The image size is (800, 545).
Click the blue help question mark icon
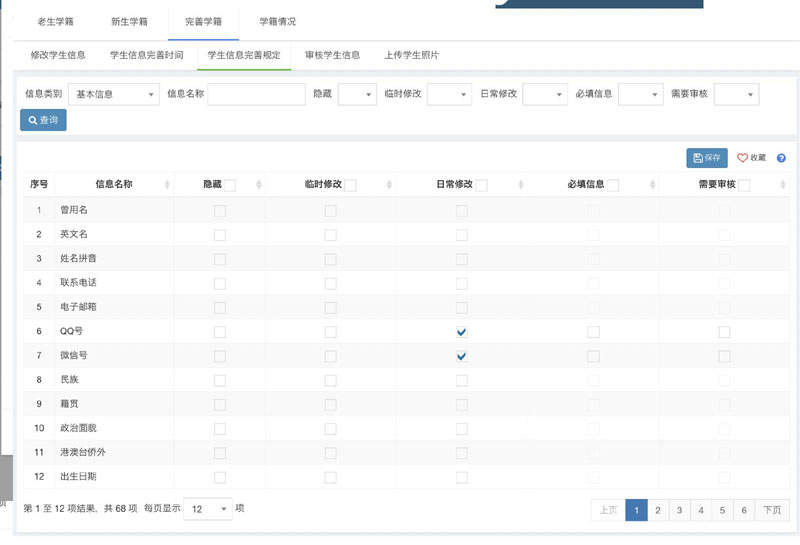pyautogui.click(x=781, y=158)
